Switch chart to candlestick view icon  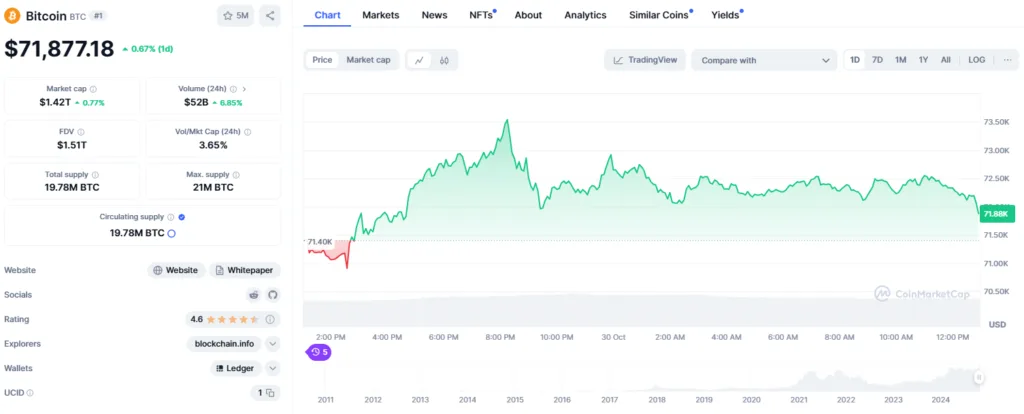[444, 60]
